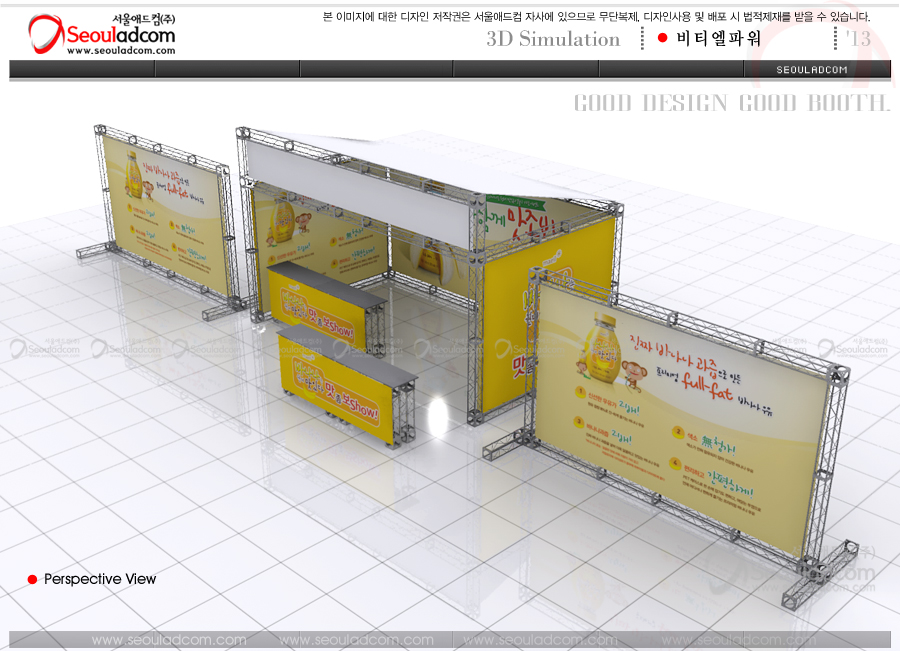Select the first segment of the dark navigation bar
The height and width of the screenshot is (651, 900).
point(82,69)
